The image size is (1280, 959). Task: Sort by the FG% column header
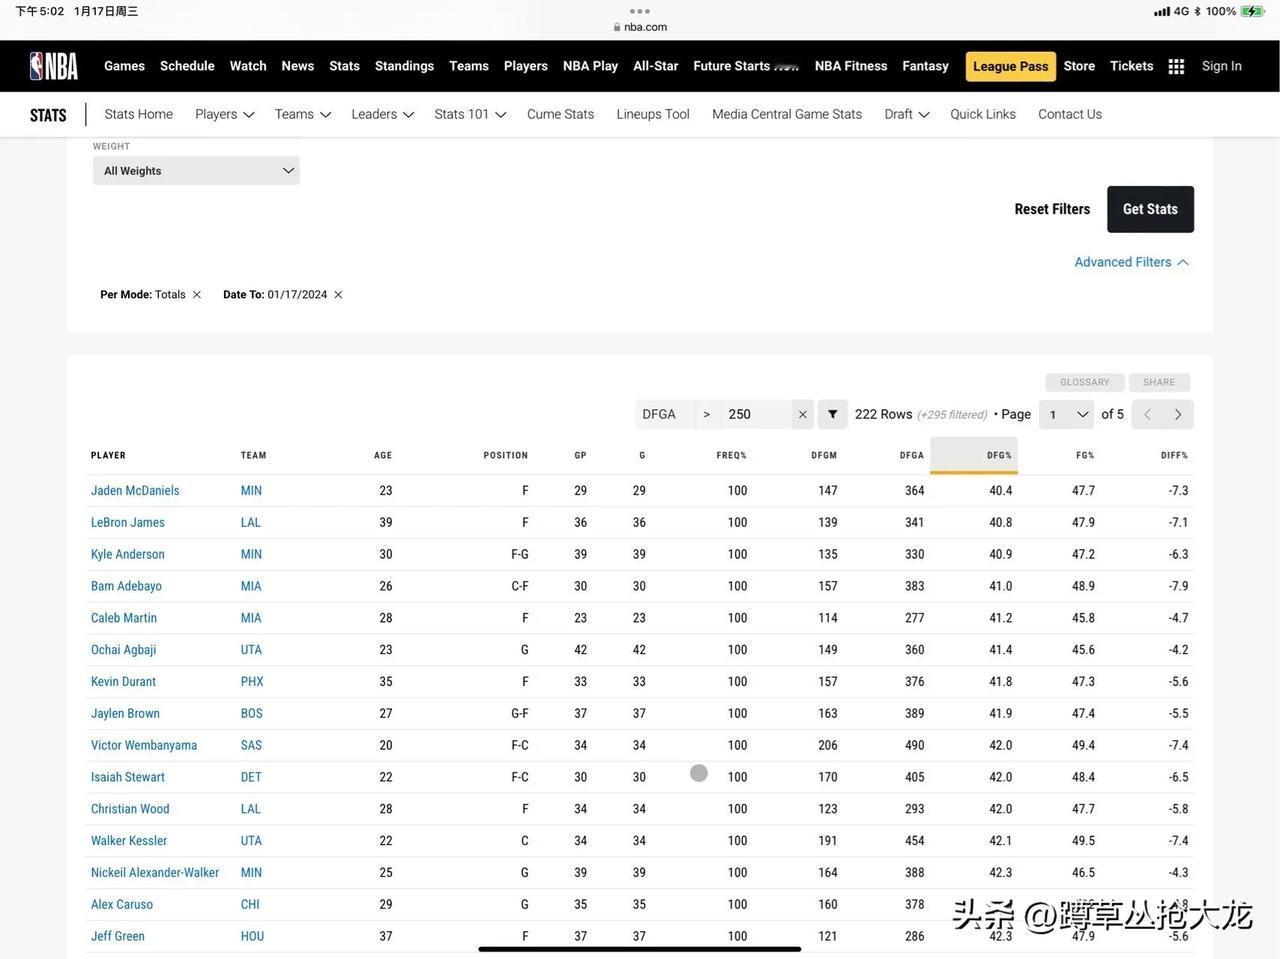pyautogui.click(x=1085, y=455)
